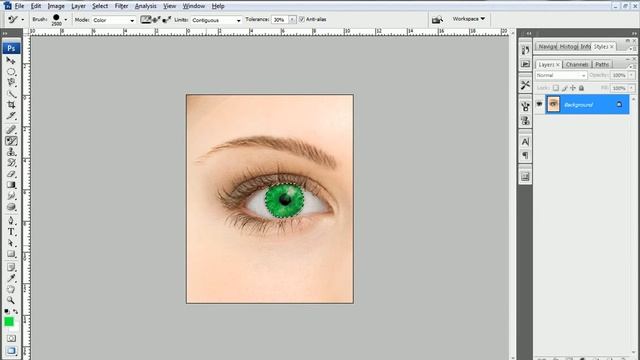Open the Actions panel from dock
This screenshot has height=360, width=640.
[525, 64]
